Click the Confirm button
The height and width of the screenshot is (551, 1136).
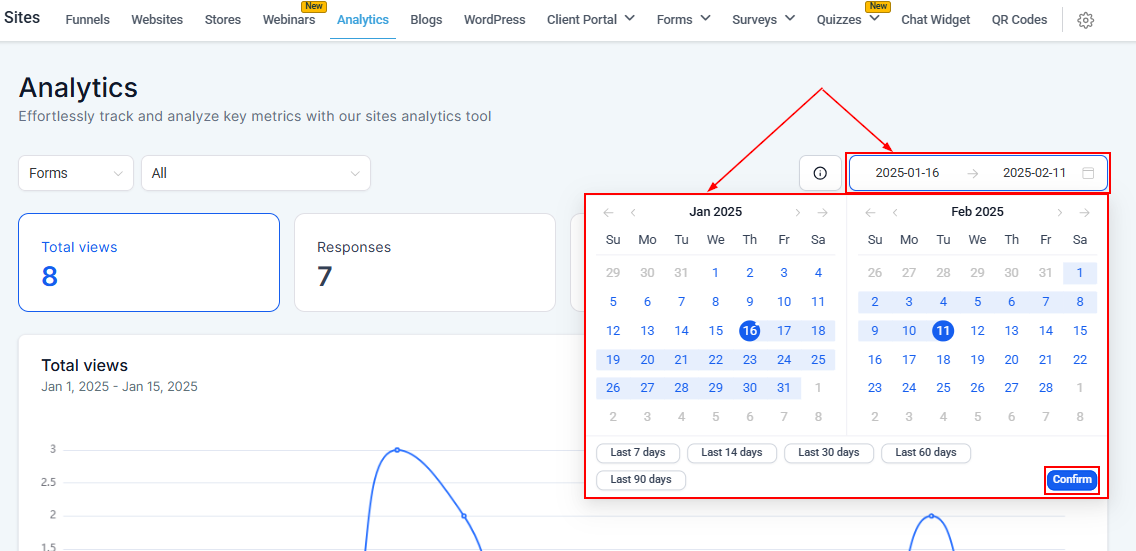[1072, 479]
